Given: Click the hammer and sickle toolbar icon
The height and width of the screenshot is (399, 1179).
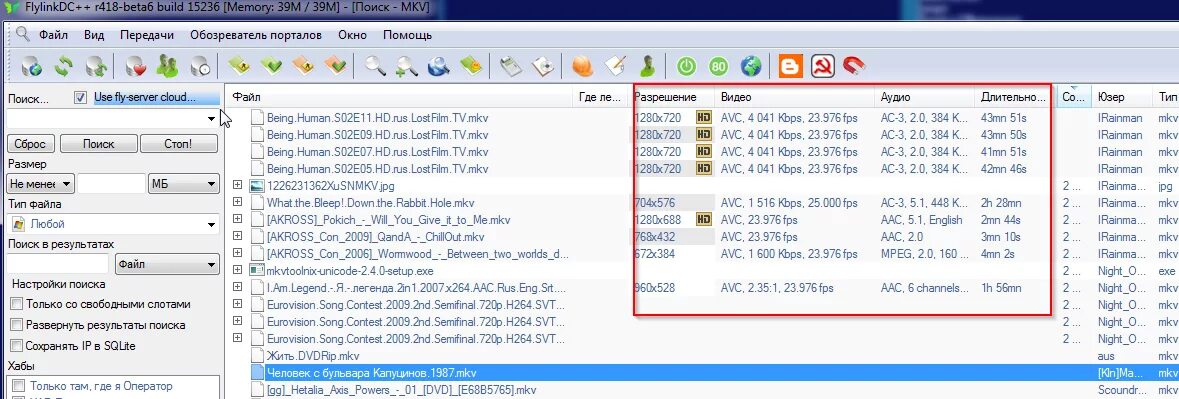Looking at the screenshot, I should tap(822, 67).
